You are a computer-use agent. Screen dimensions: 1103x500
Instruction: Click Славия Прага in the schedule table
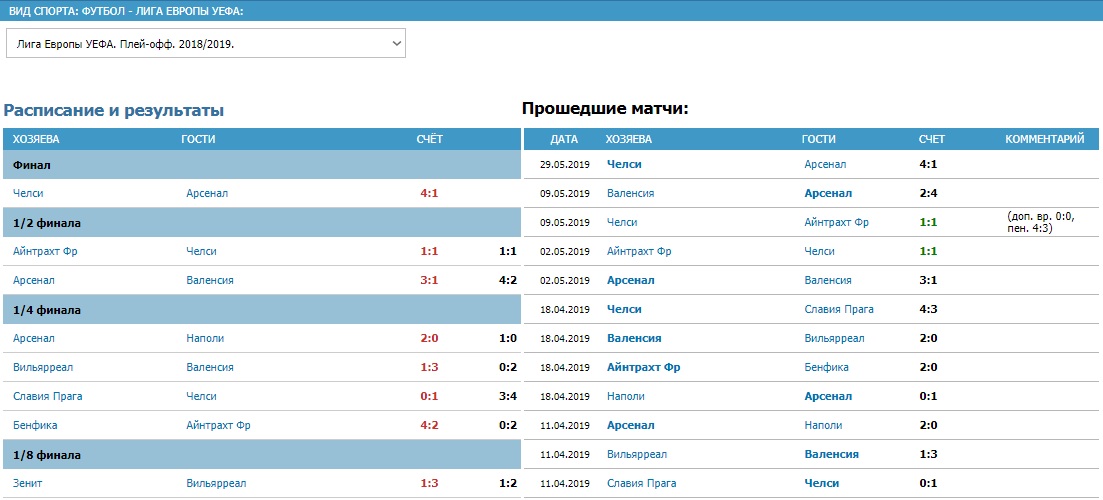point(48,396)
